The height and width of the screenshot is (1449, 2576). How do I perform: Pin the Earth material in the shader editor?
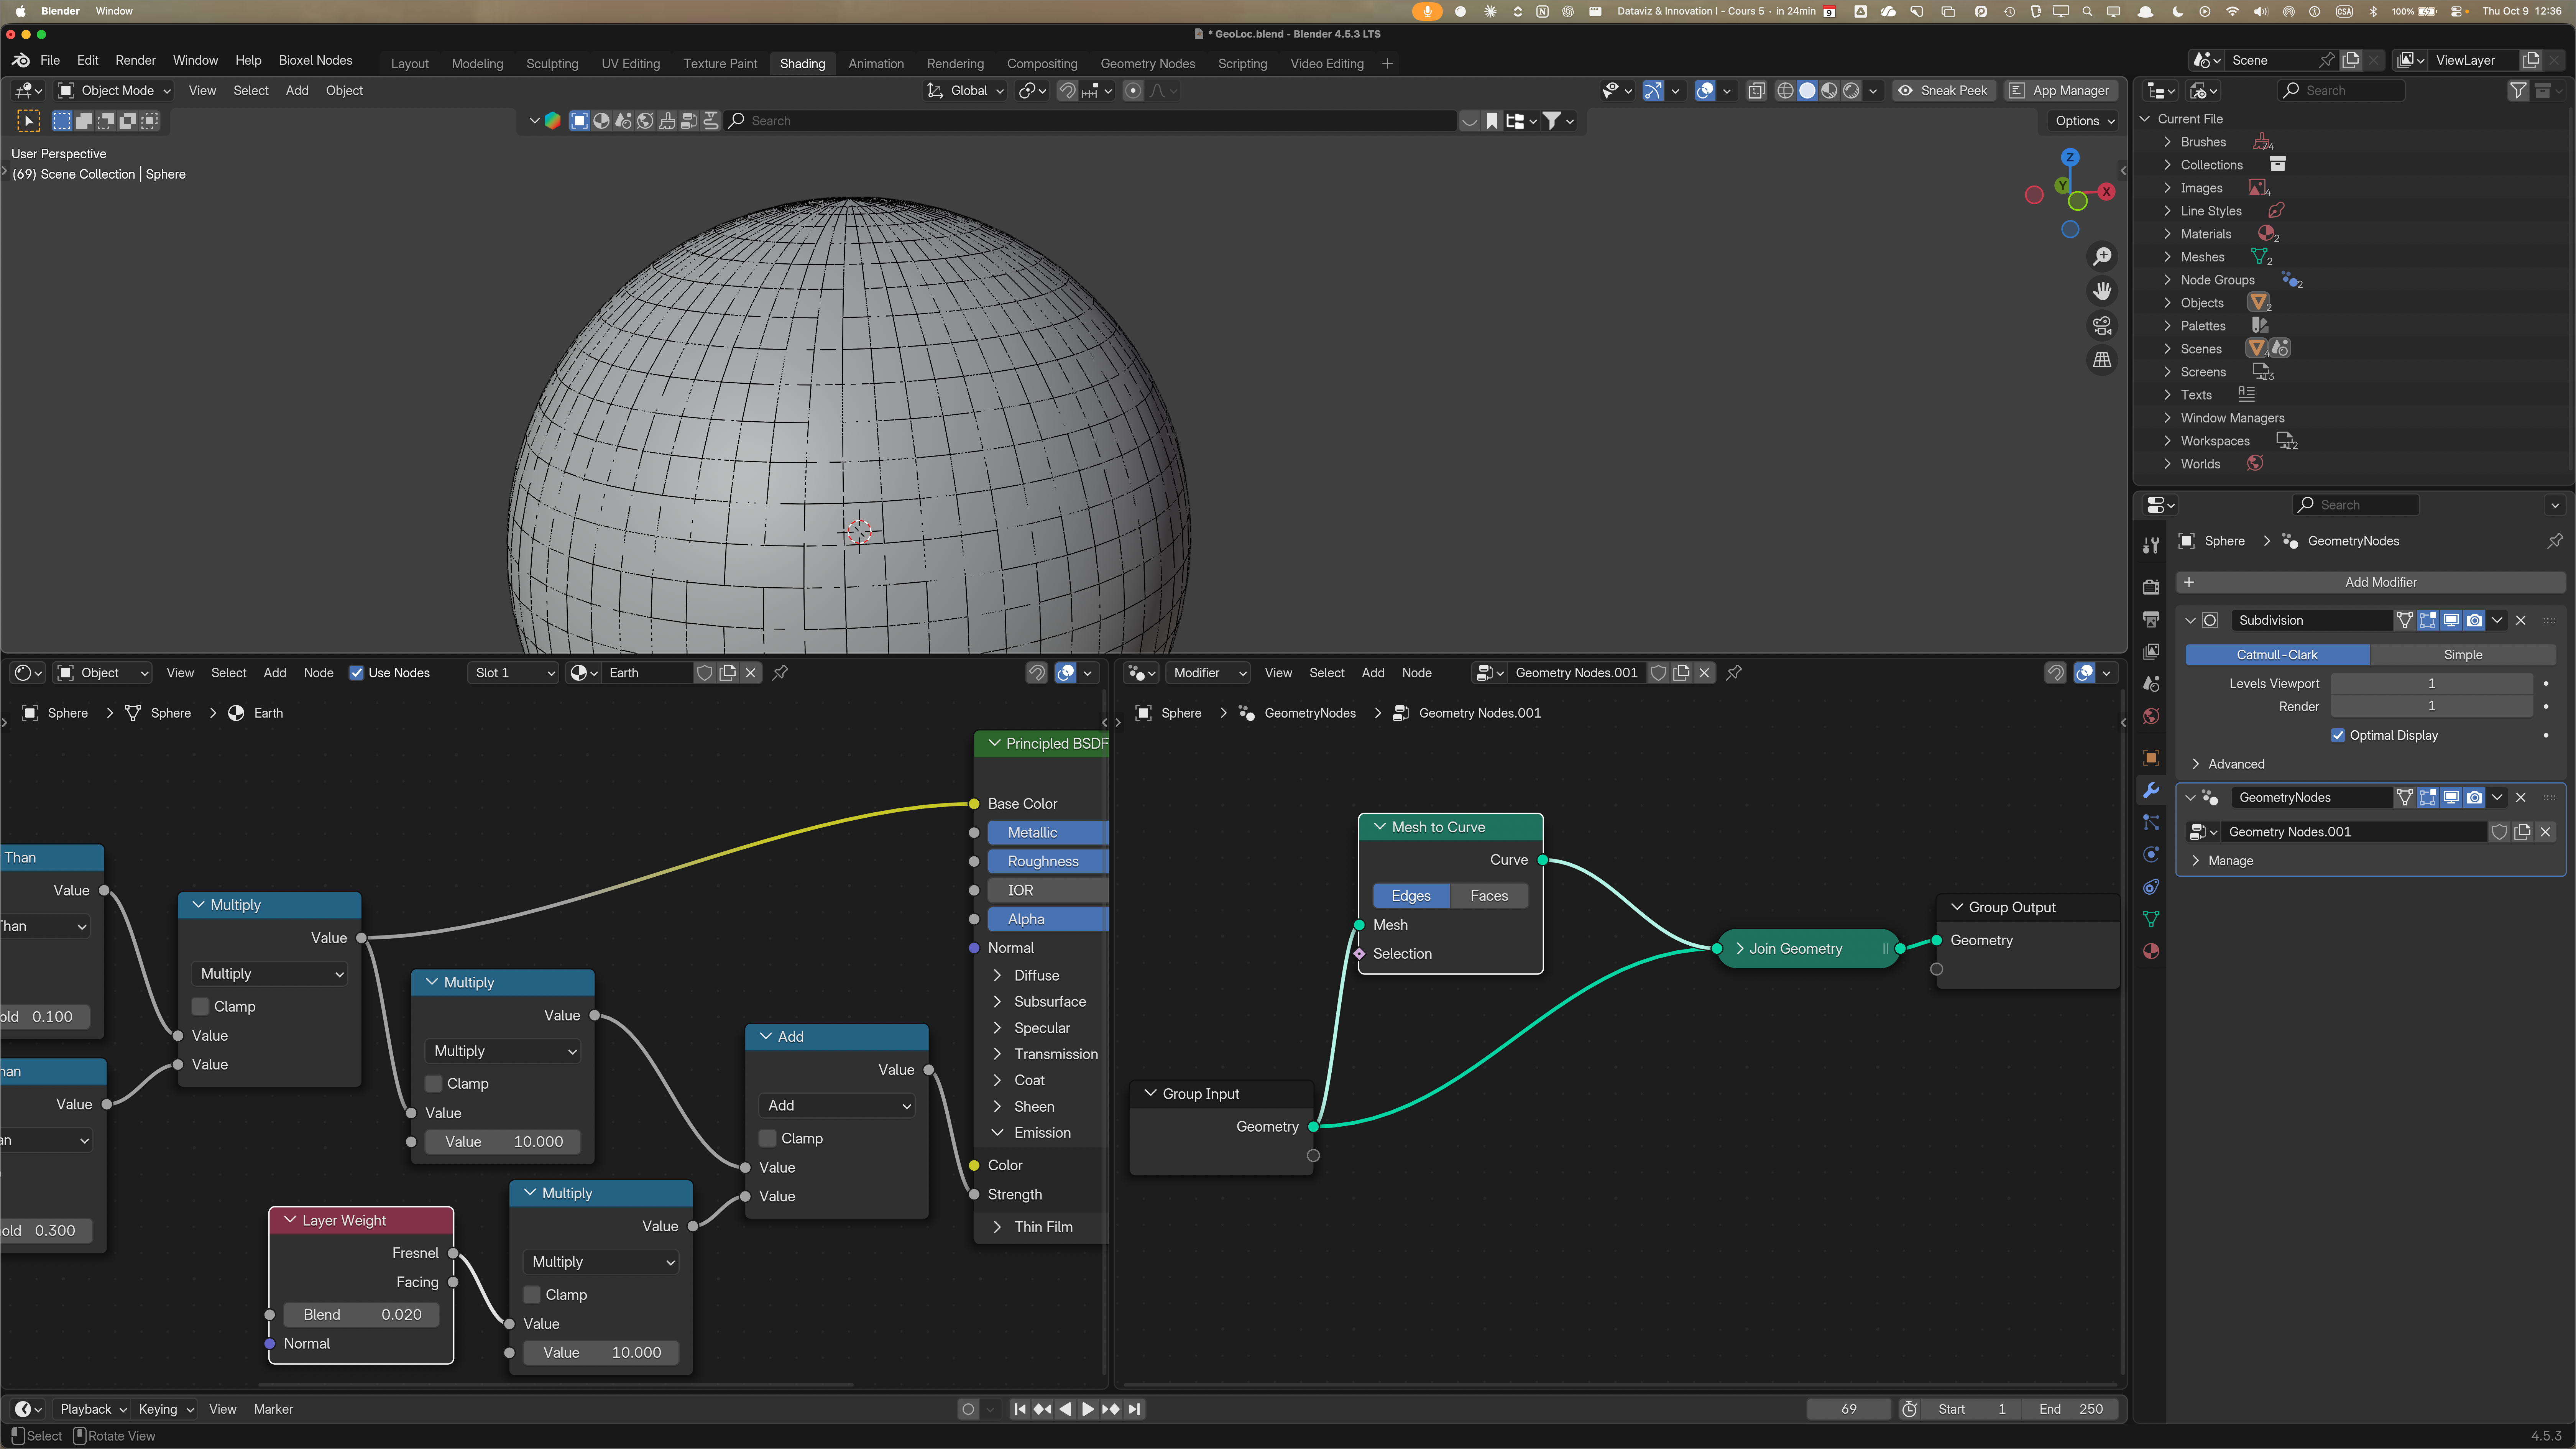[x=780, y=673]
